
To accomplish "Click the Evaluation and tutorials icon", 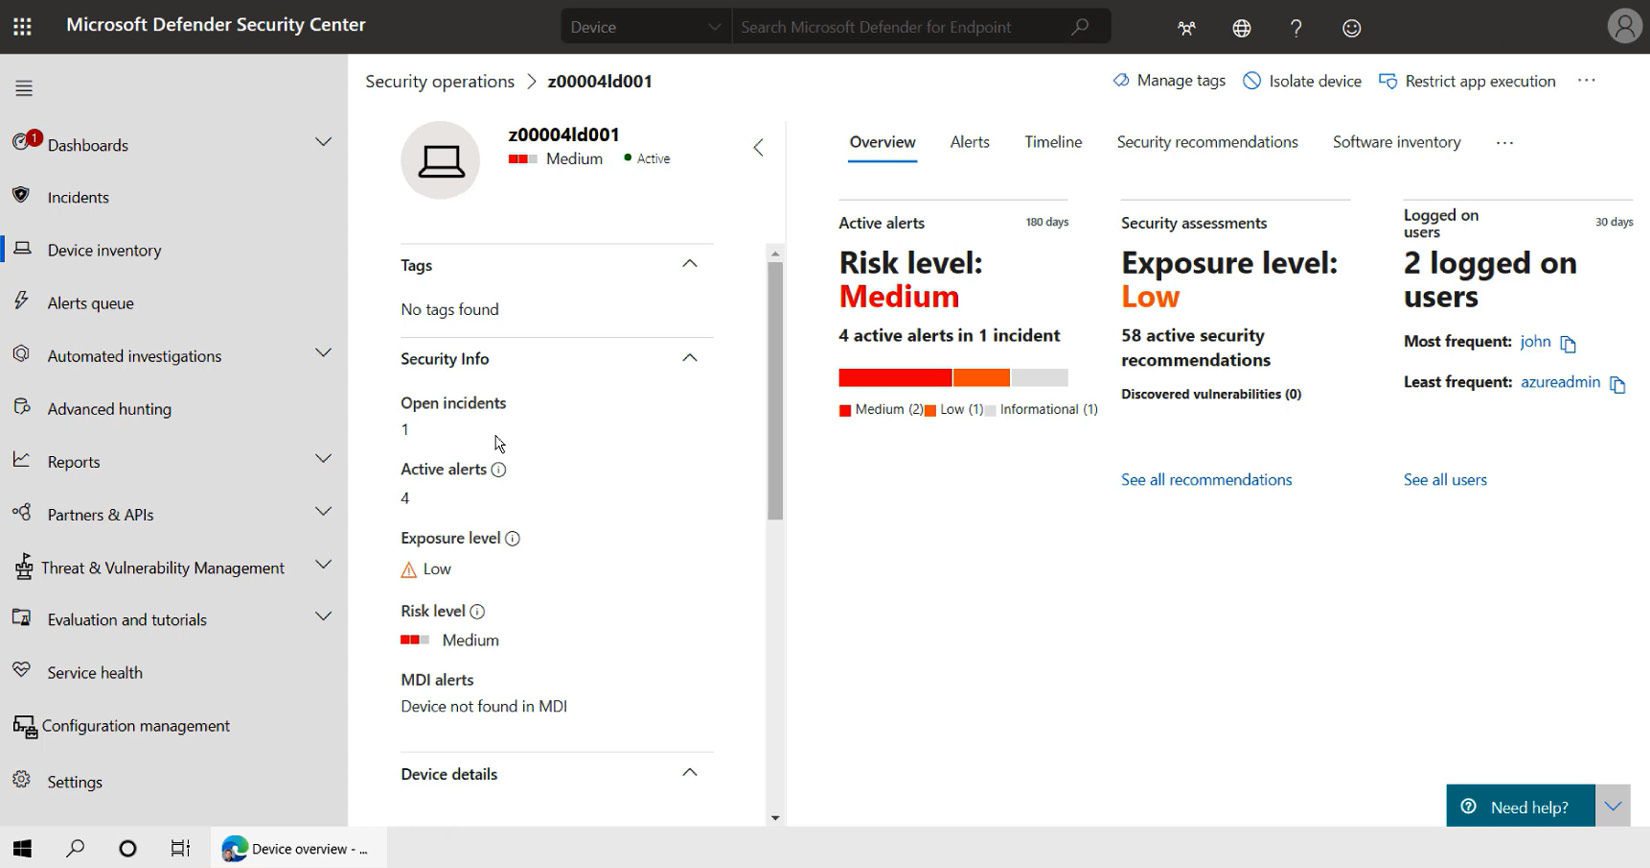I will pos(21,617).
